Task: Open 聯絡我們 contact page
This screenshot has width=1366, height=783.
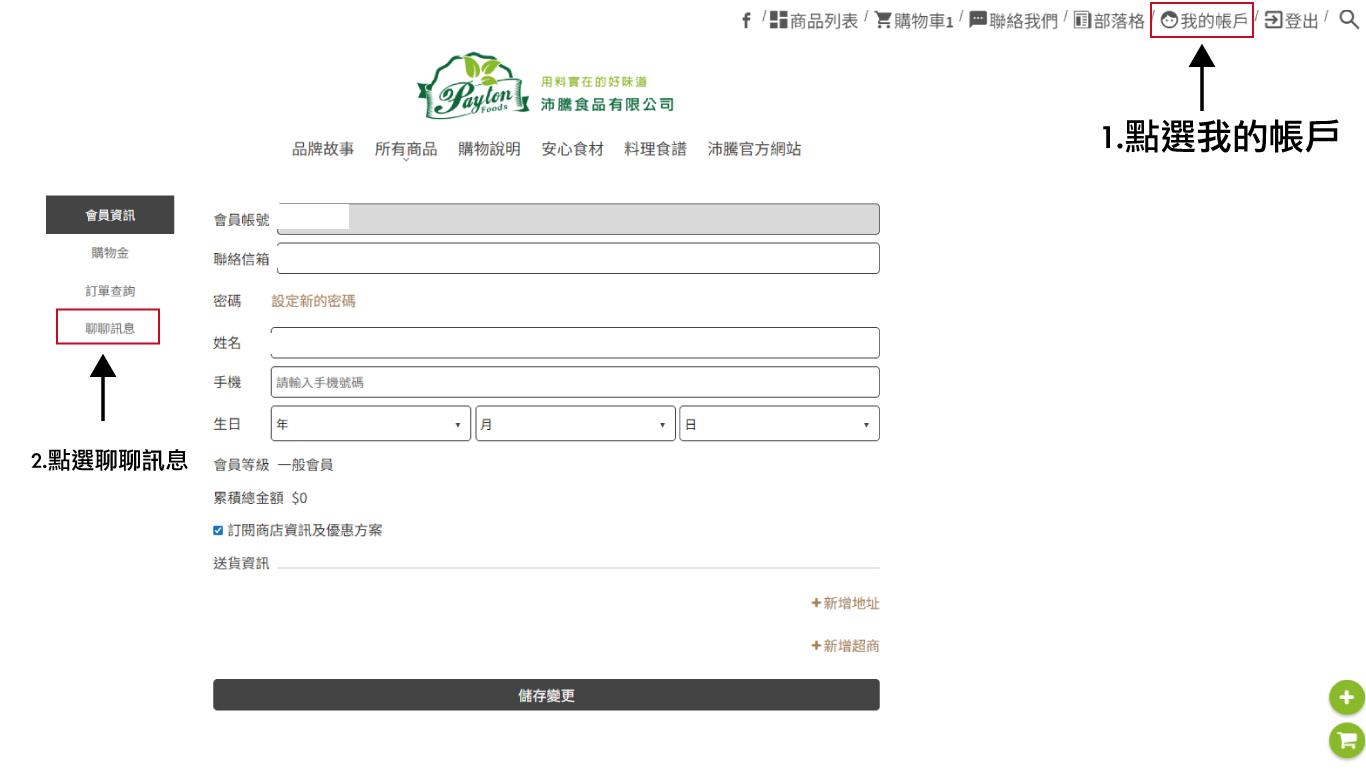Action: [1014, 20]
